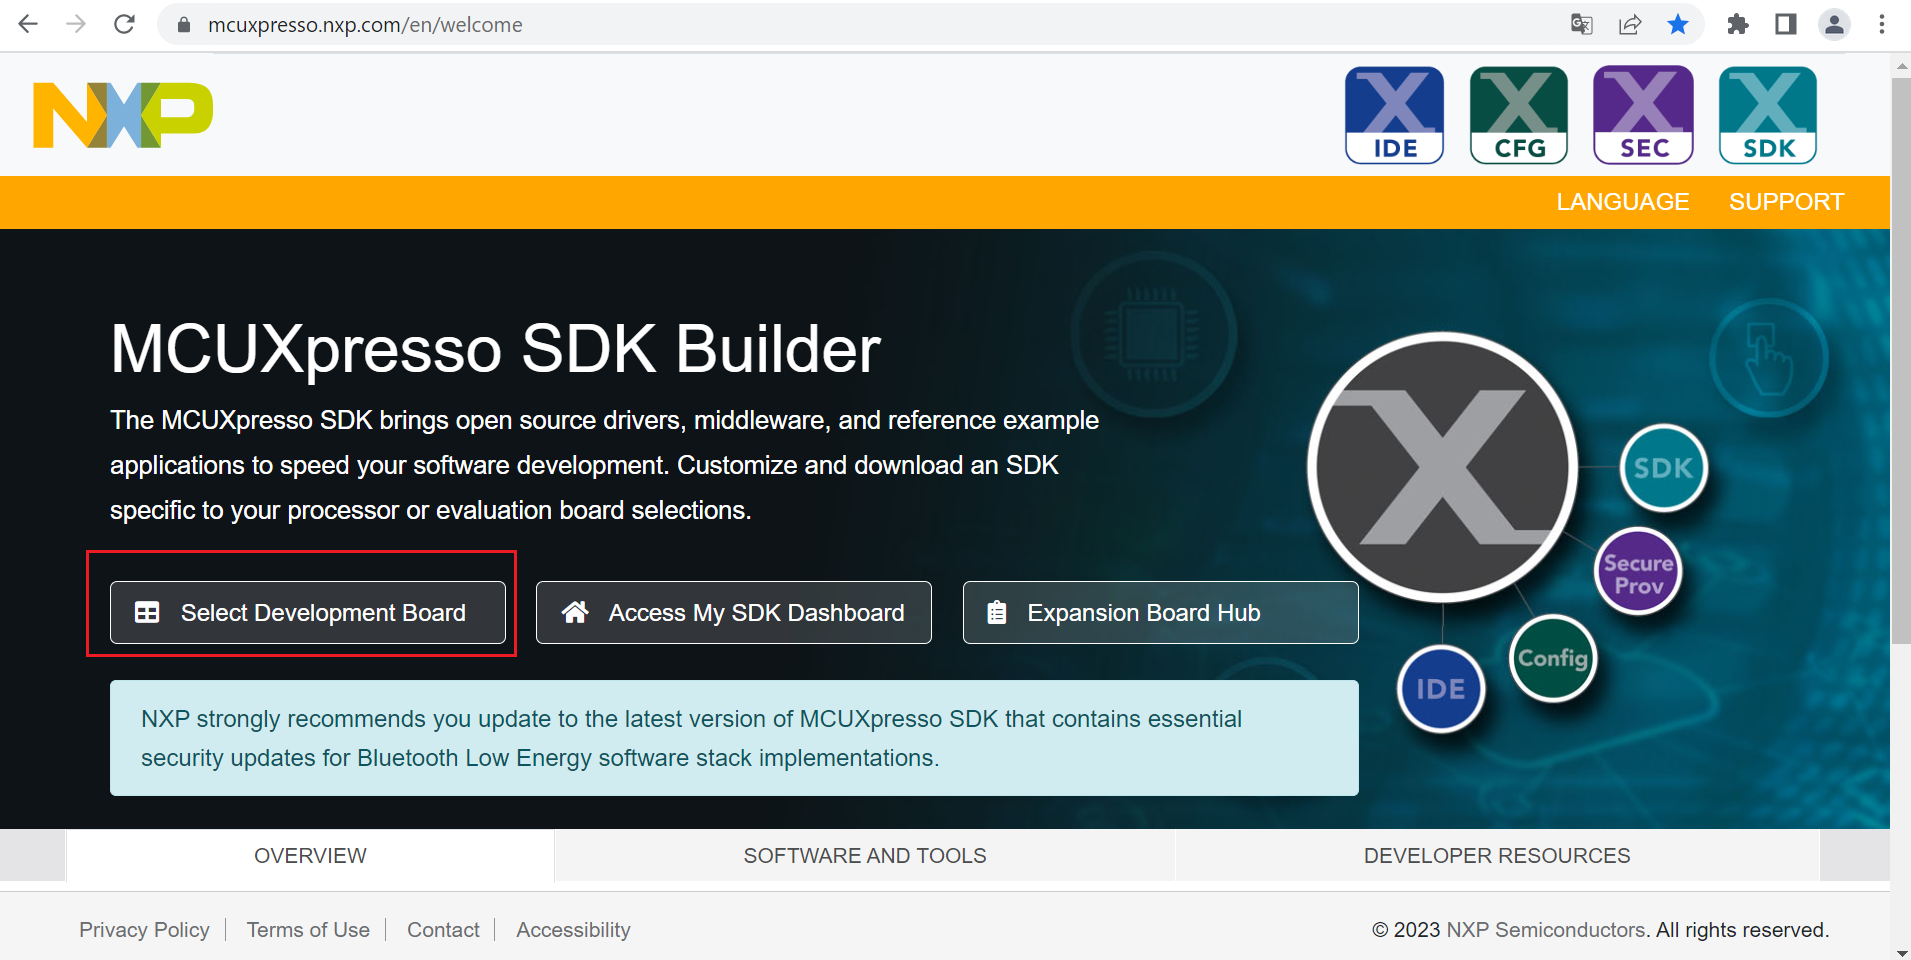
Task: Open the Privacy Policy link
Action: tap(144, 930)
